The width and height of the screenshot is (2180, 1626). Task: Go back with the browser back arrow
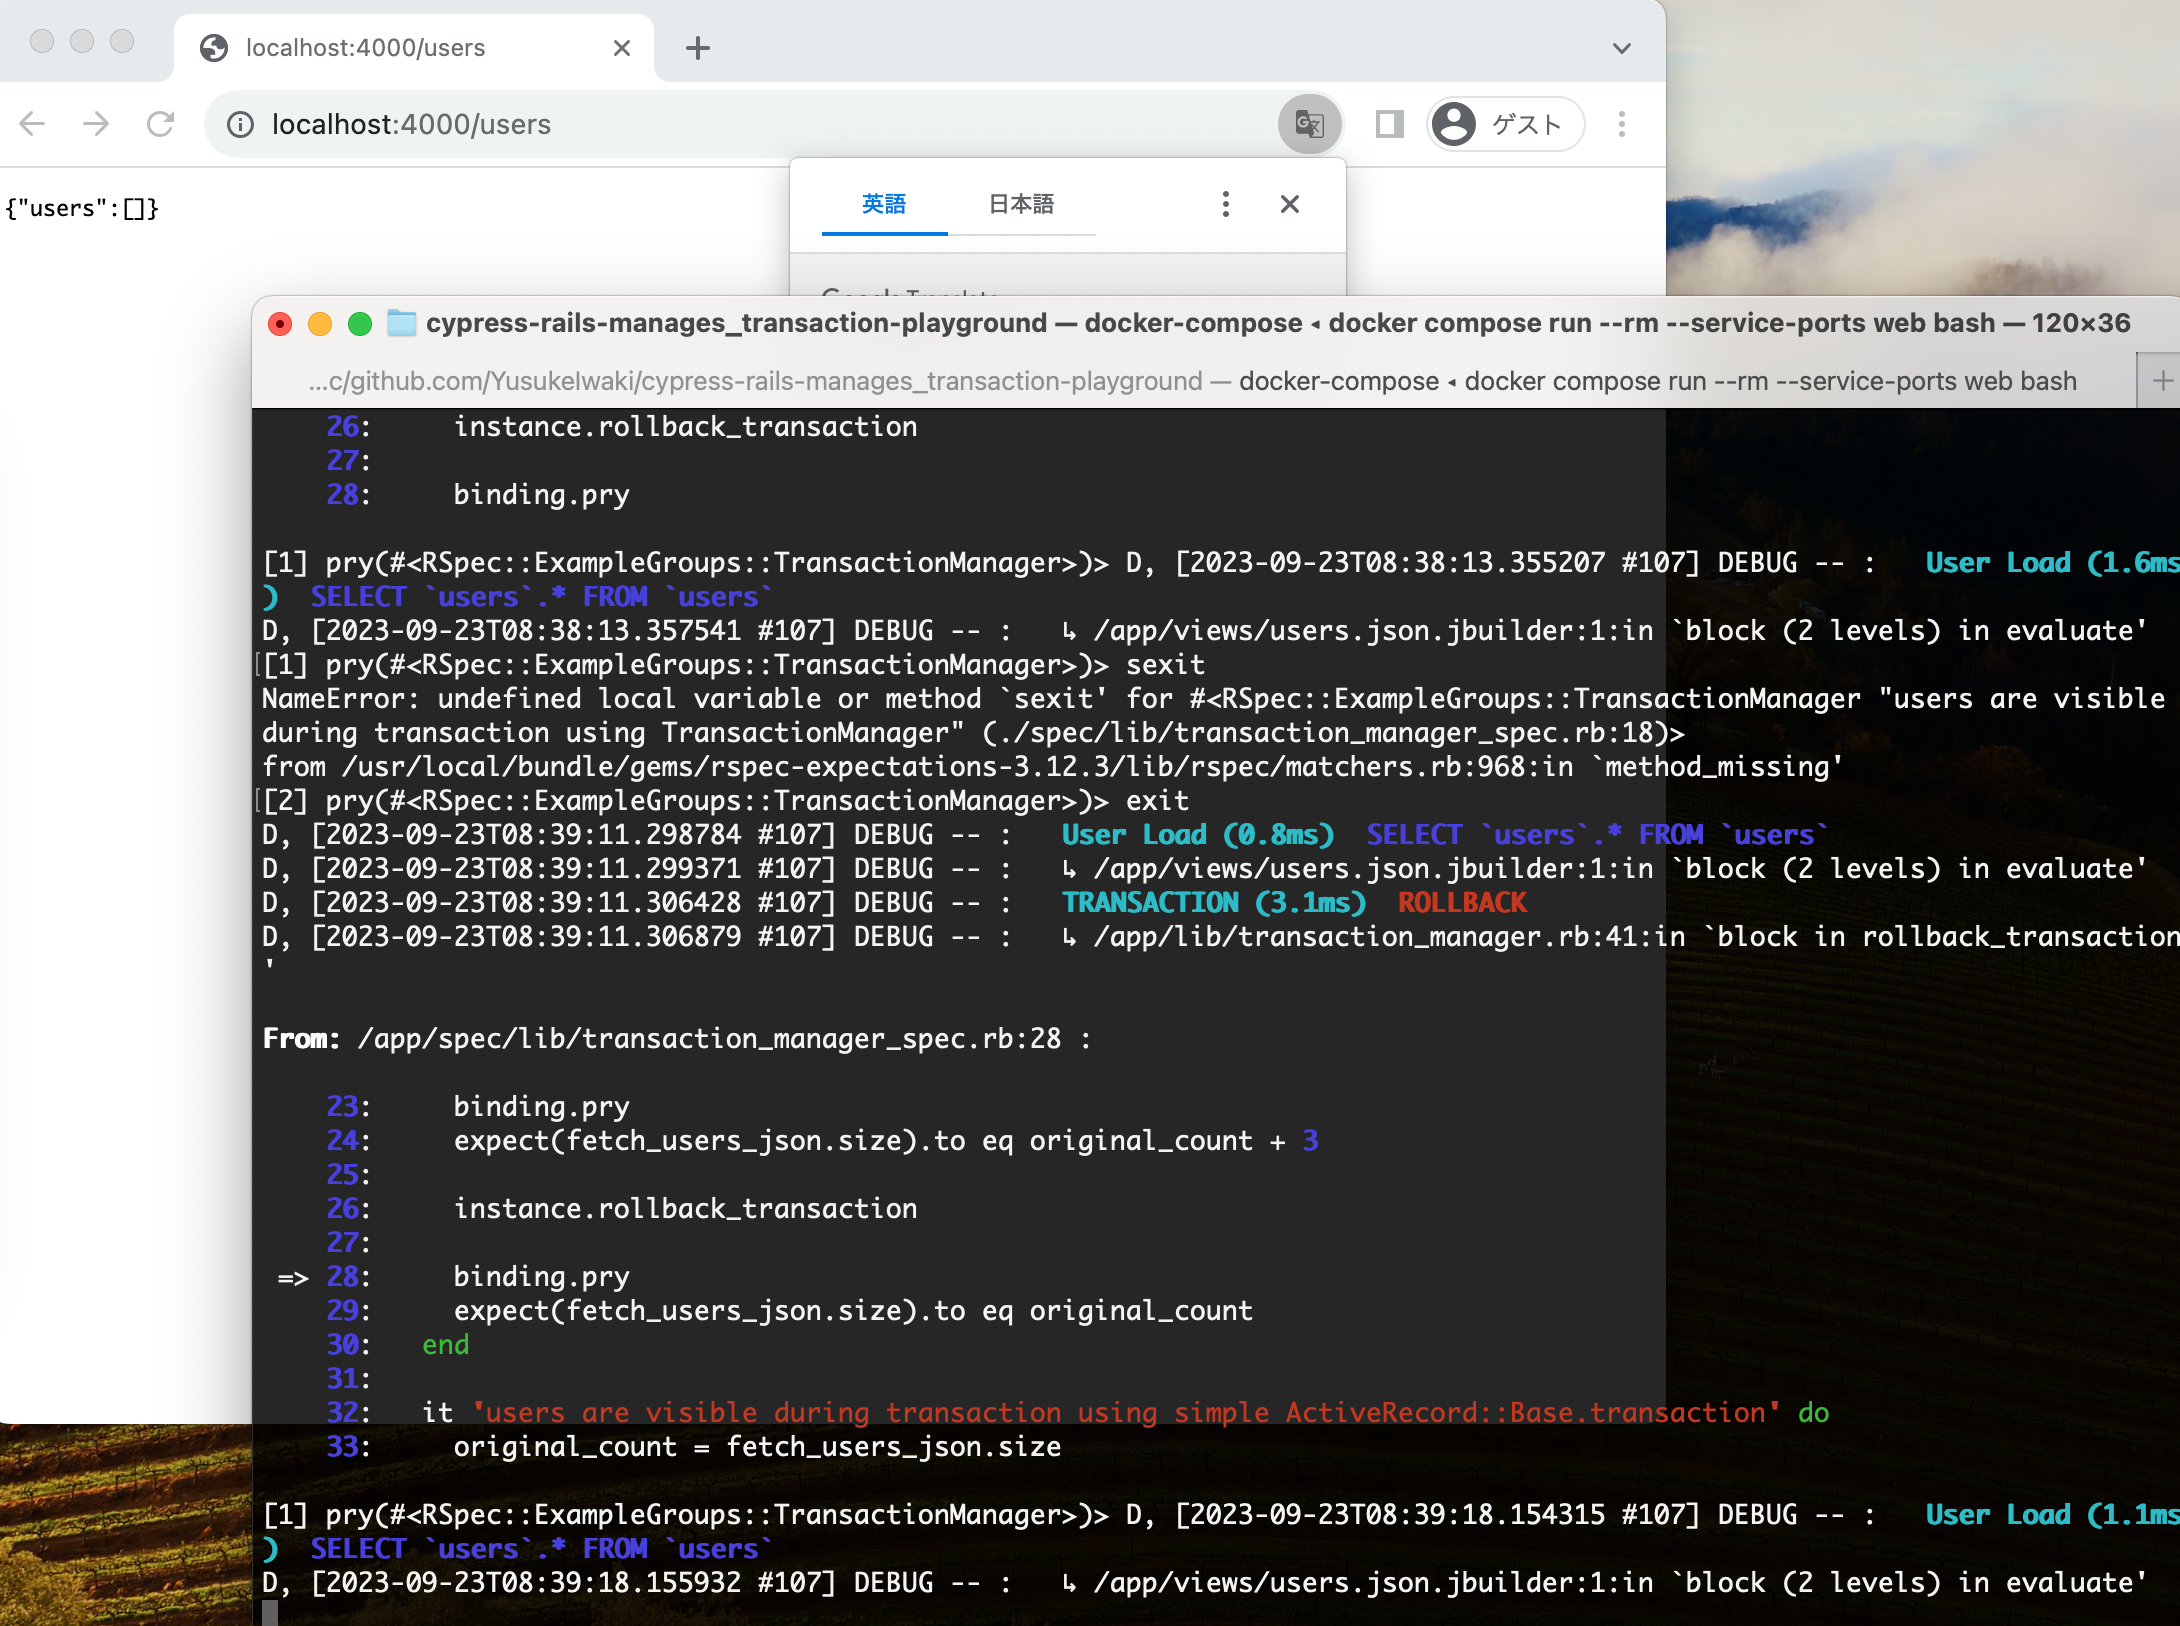tap(33, 124)
